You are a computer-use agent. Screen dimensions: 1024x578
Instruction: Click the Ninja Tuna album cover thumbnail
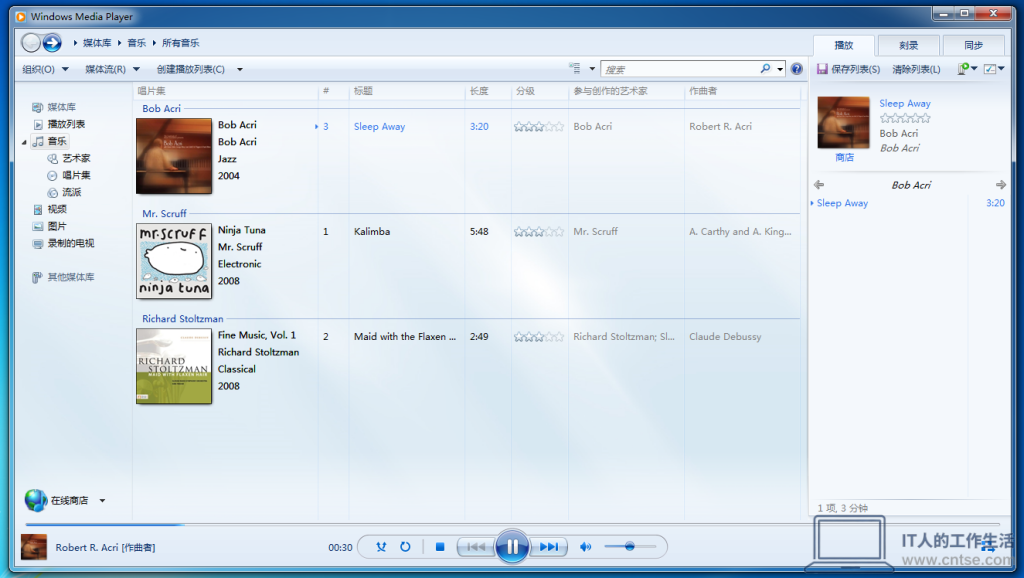(x=174, y=261)
